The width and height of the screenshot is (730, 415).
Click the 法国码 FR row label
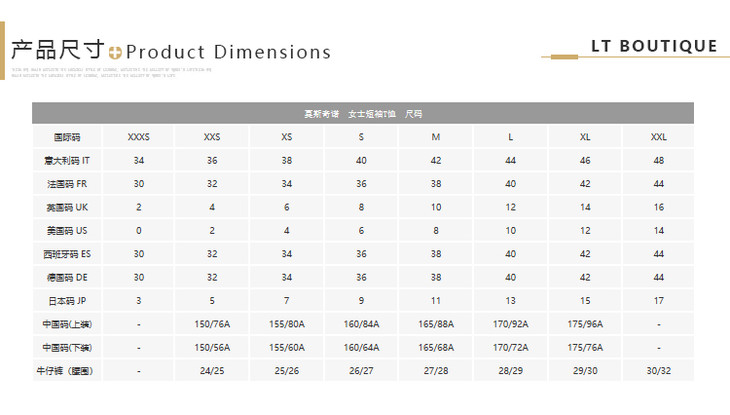click(x=67, y=184)
